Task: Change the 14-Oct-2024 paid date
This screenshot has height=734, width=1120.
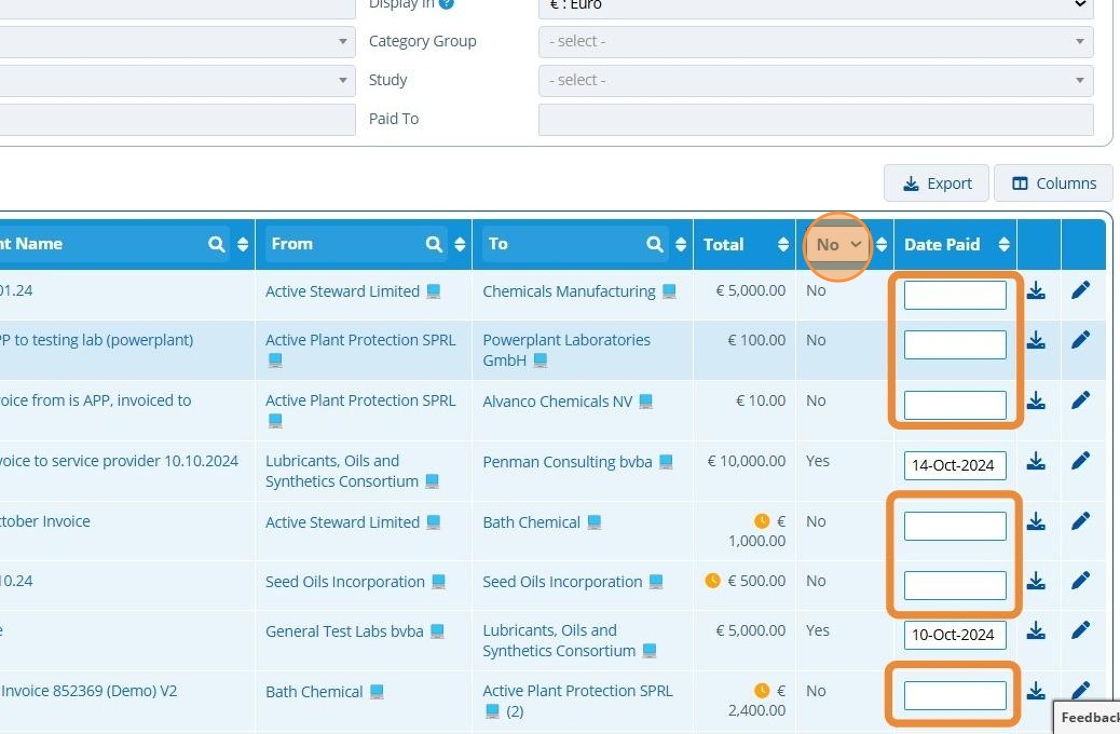Action: (955, 466)
